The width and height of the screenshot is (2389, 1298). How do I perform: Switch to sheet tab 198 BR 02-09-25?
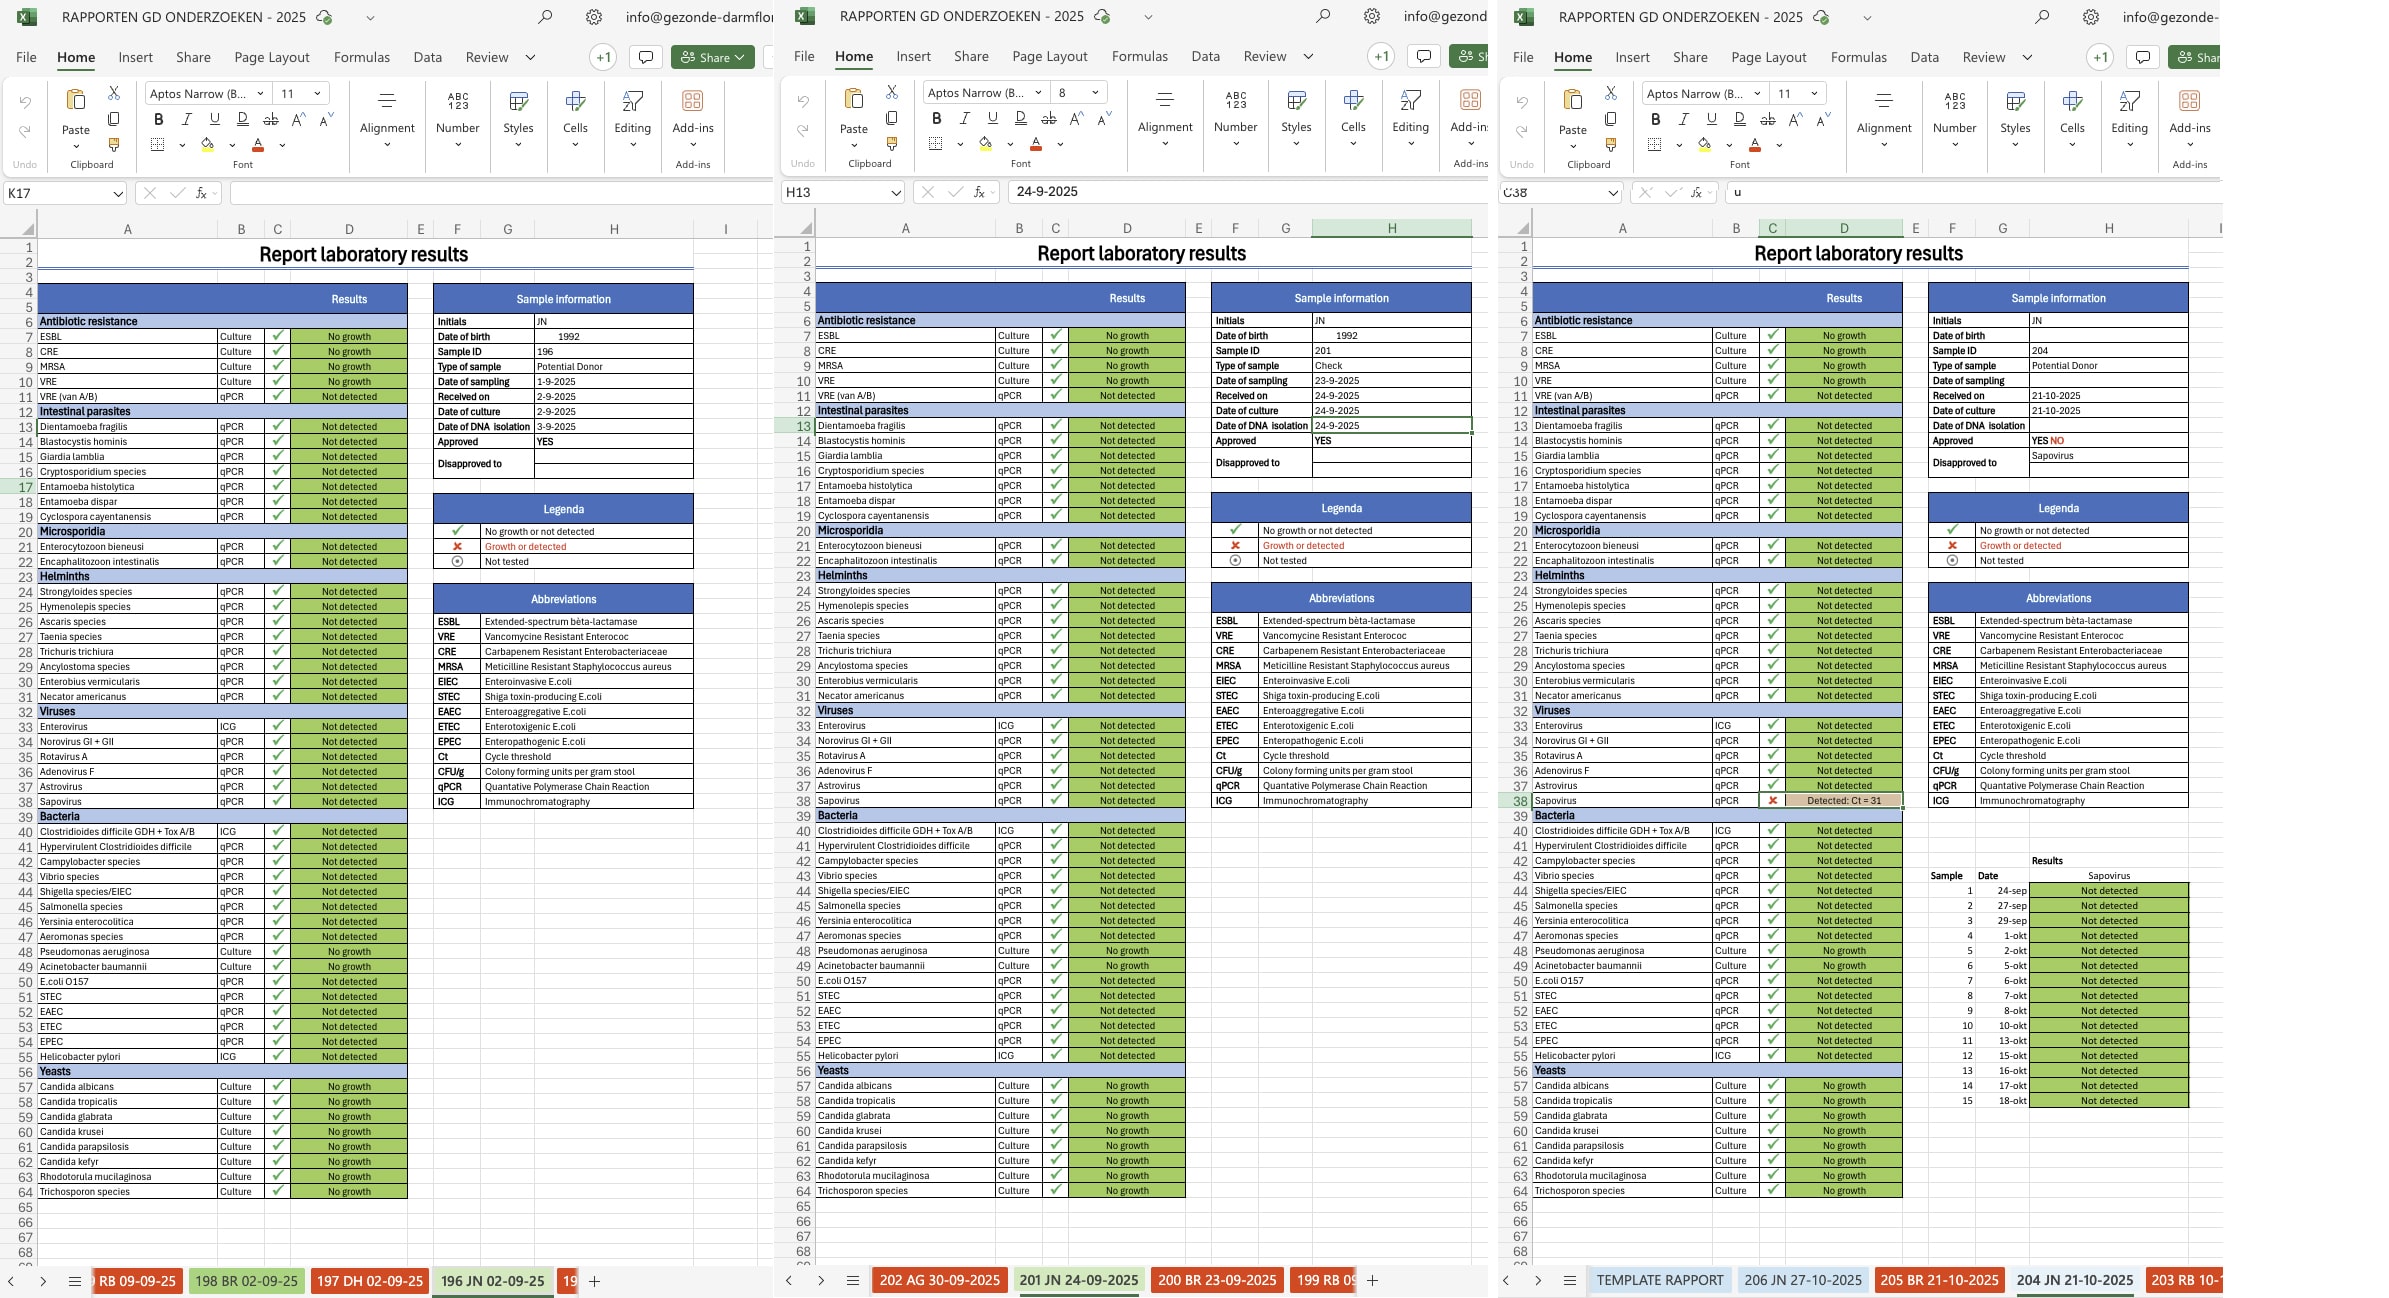pyautogui.click(x=246, y=1280)
